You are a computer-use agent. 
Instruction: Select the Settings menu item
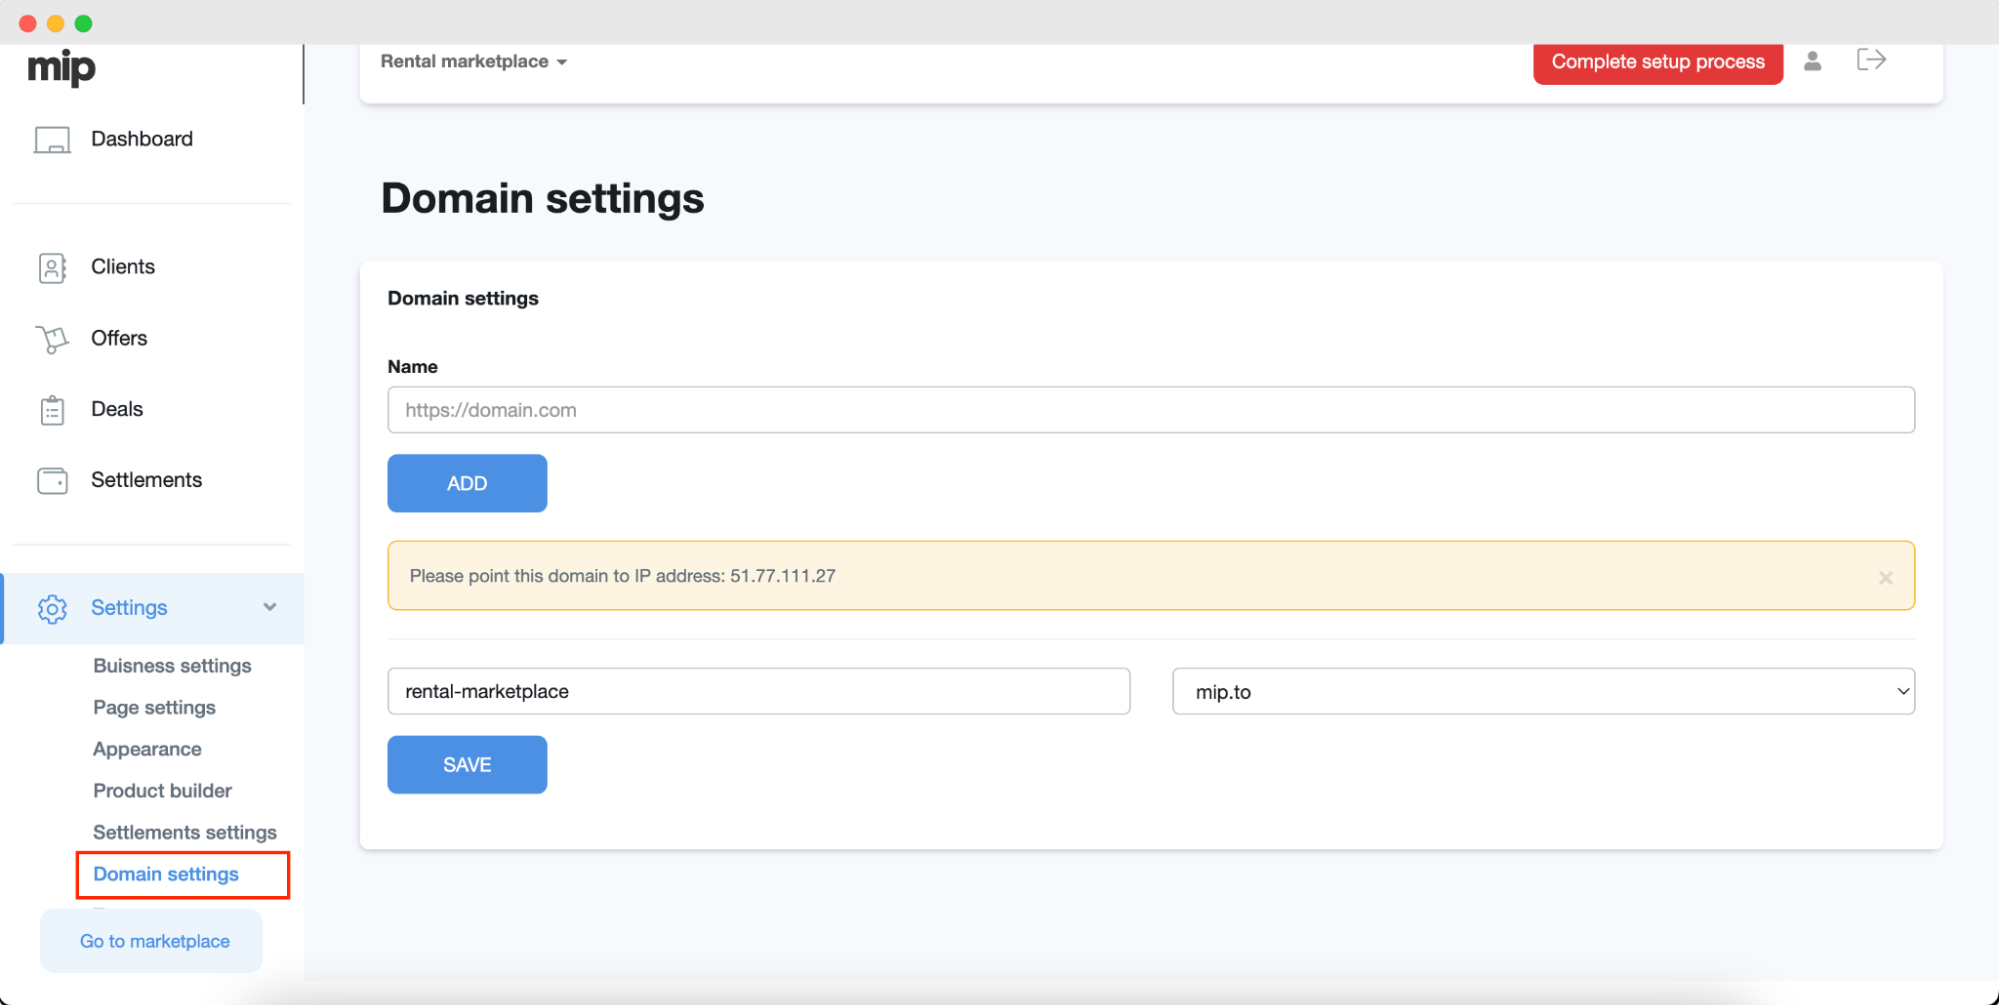click(x=154, y=609)
